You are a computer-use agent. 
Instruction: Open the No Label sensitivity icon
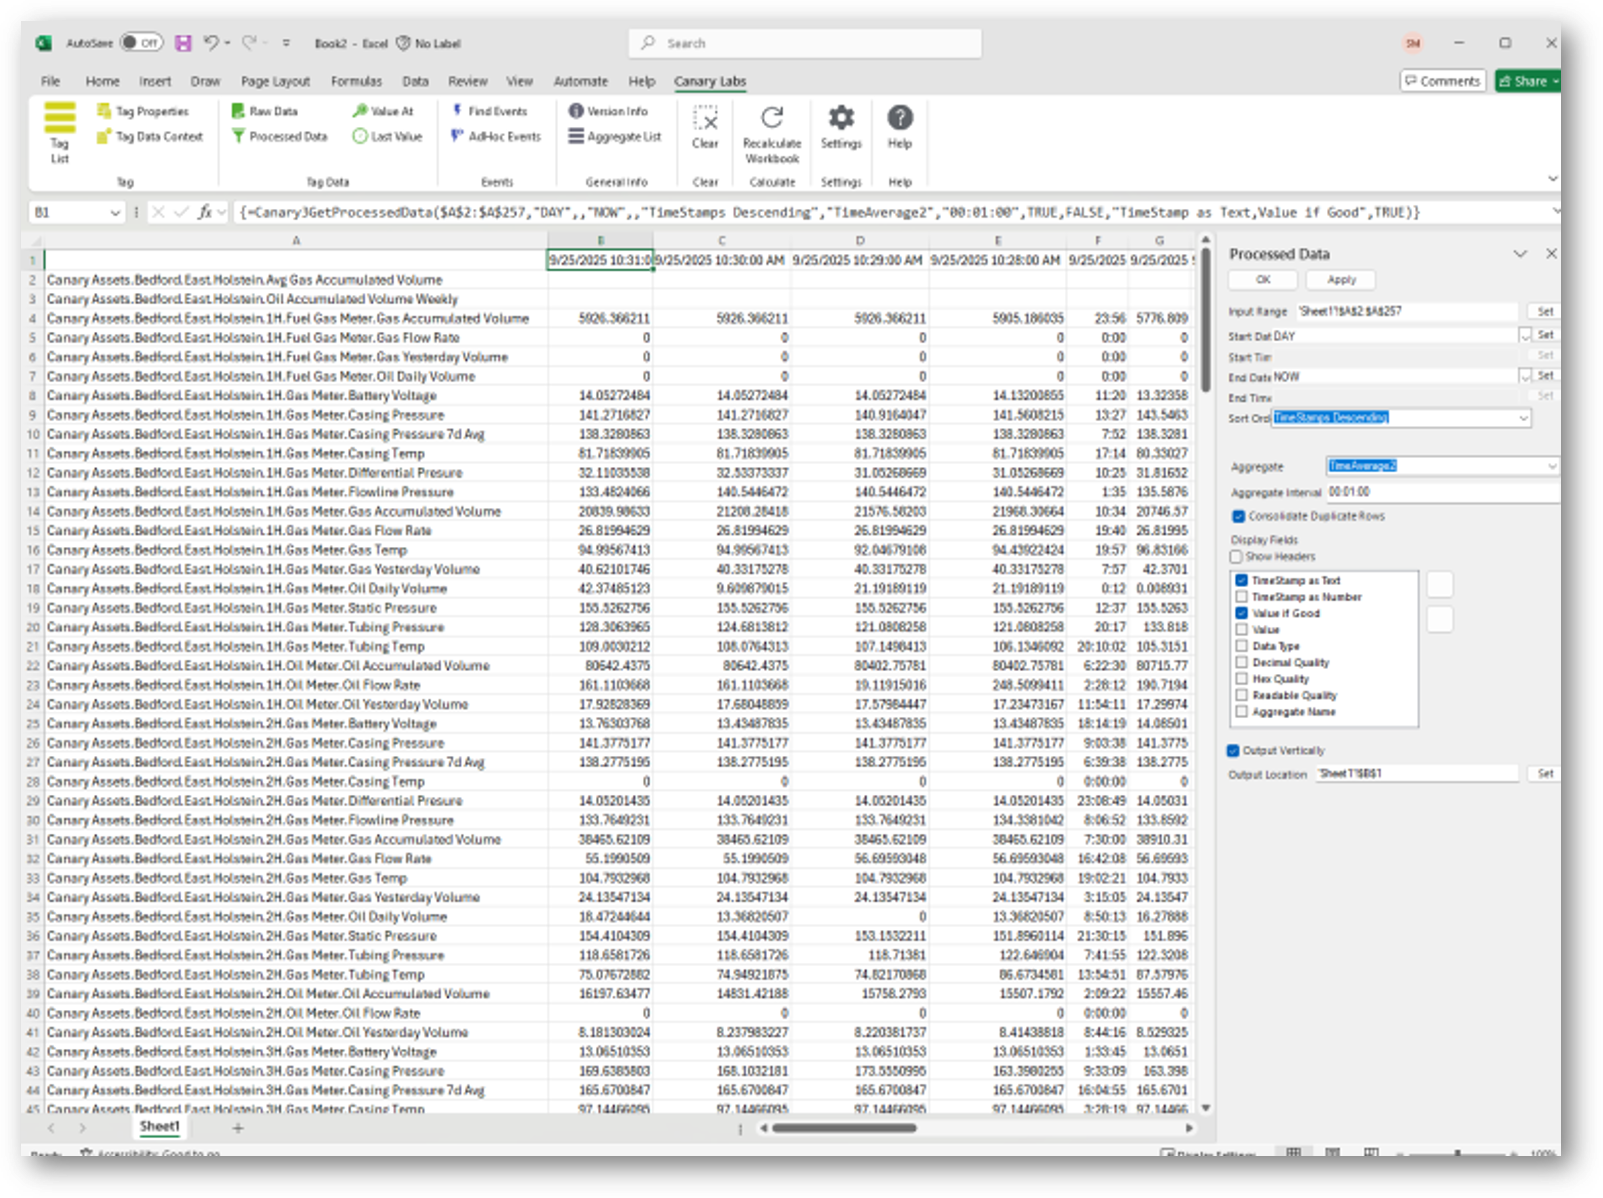coord(403,43)
